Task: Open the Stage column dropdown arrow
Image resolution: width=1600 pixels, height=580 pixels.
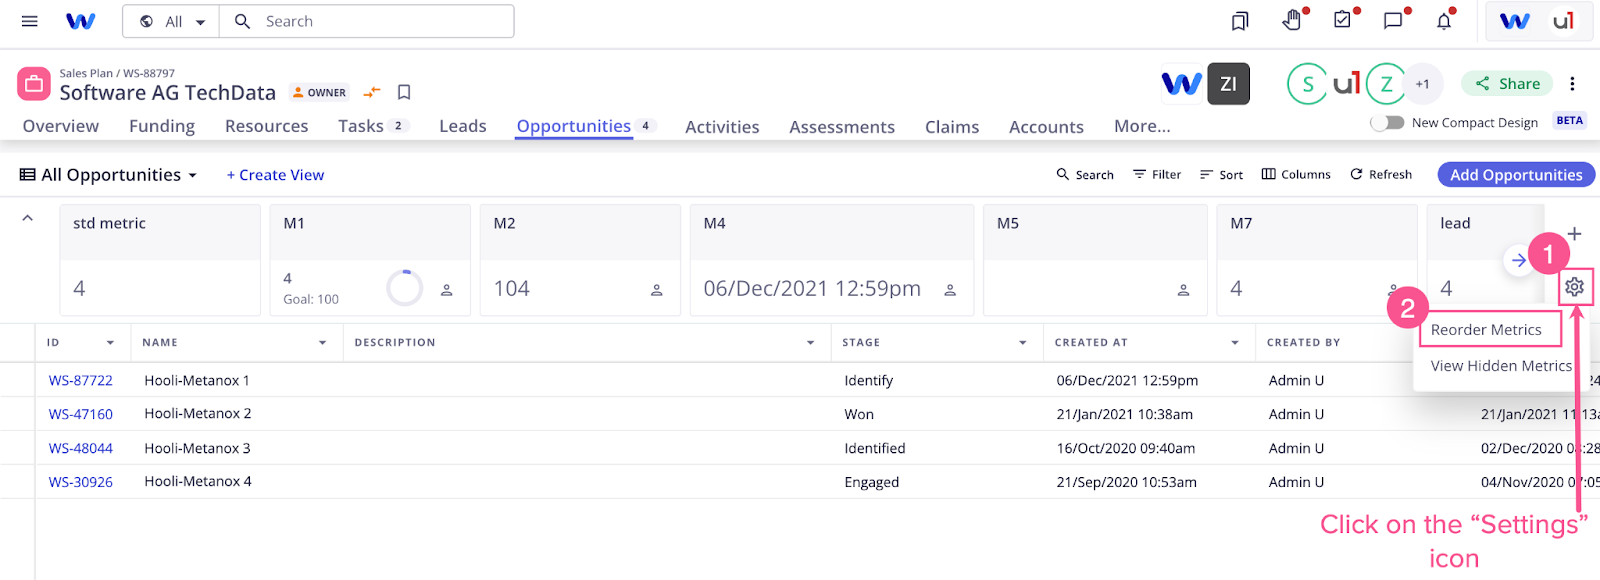Action: tap(1022, 342)
